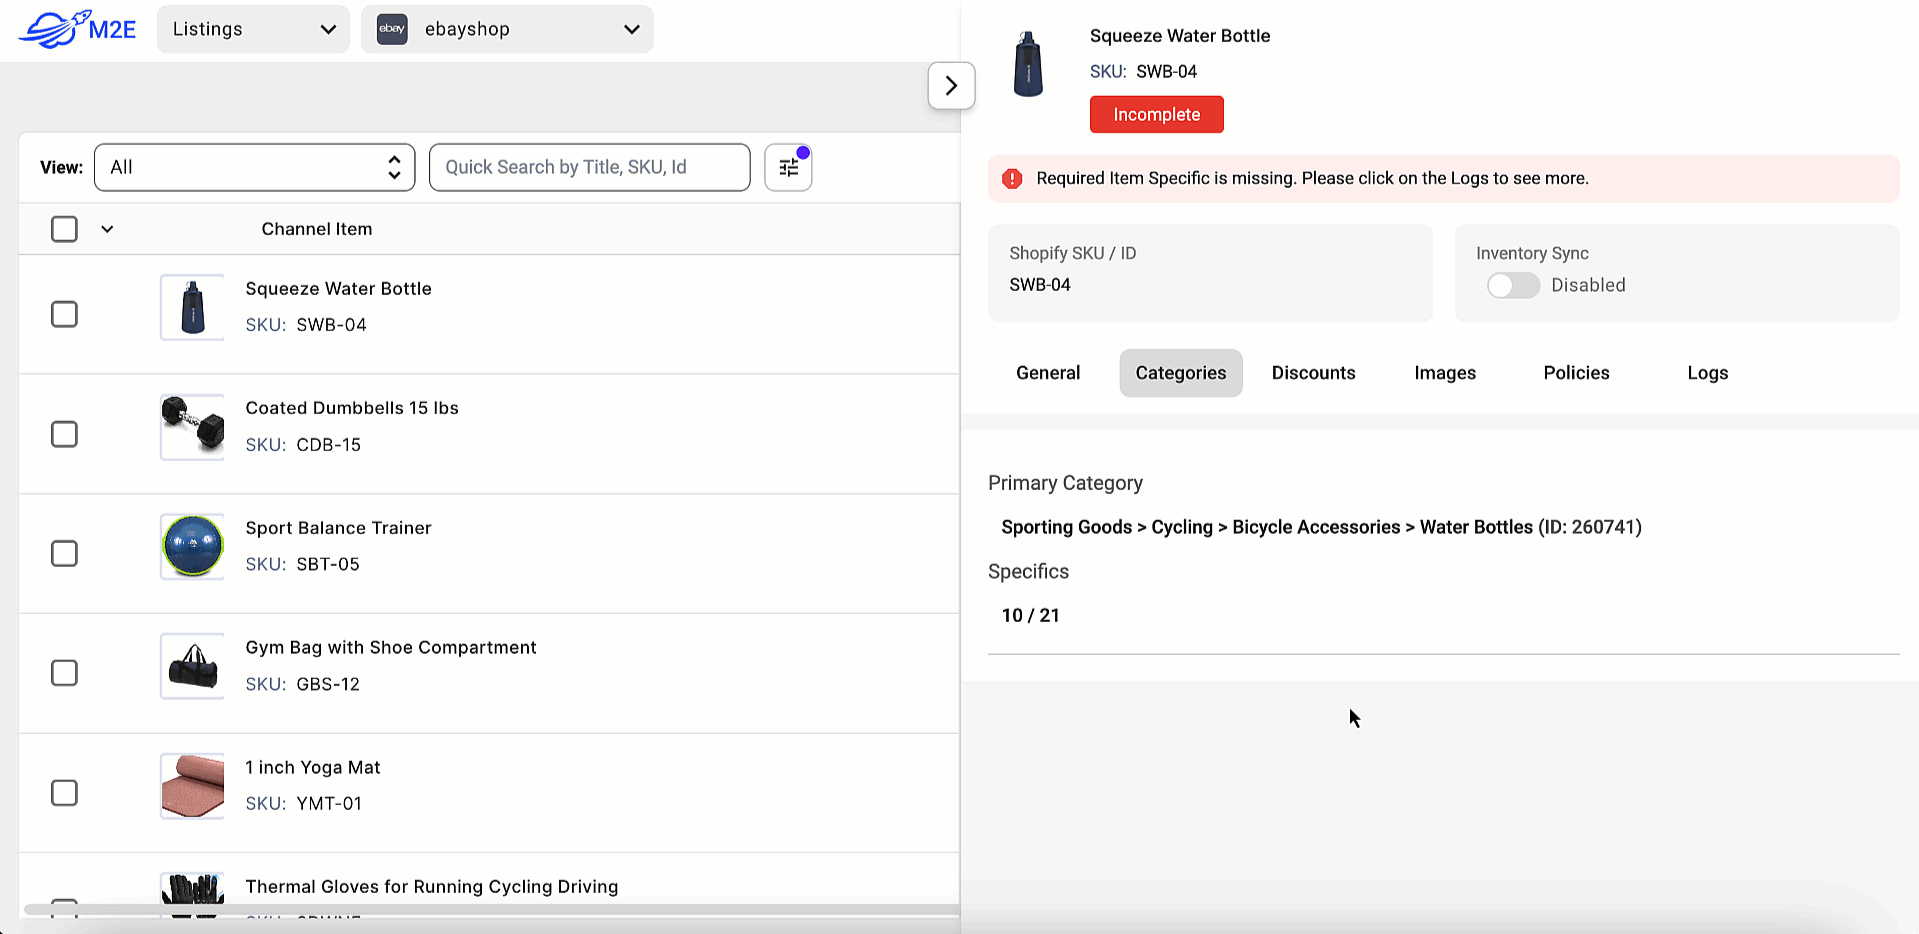
Task: Select all listings with the header checkbox
Action: pyautogui.click(x=63, y=229)
